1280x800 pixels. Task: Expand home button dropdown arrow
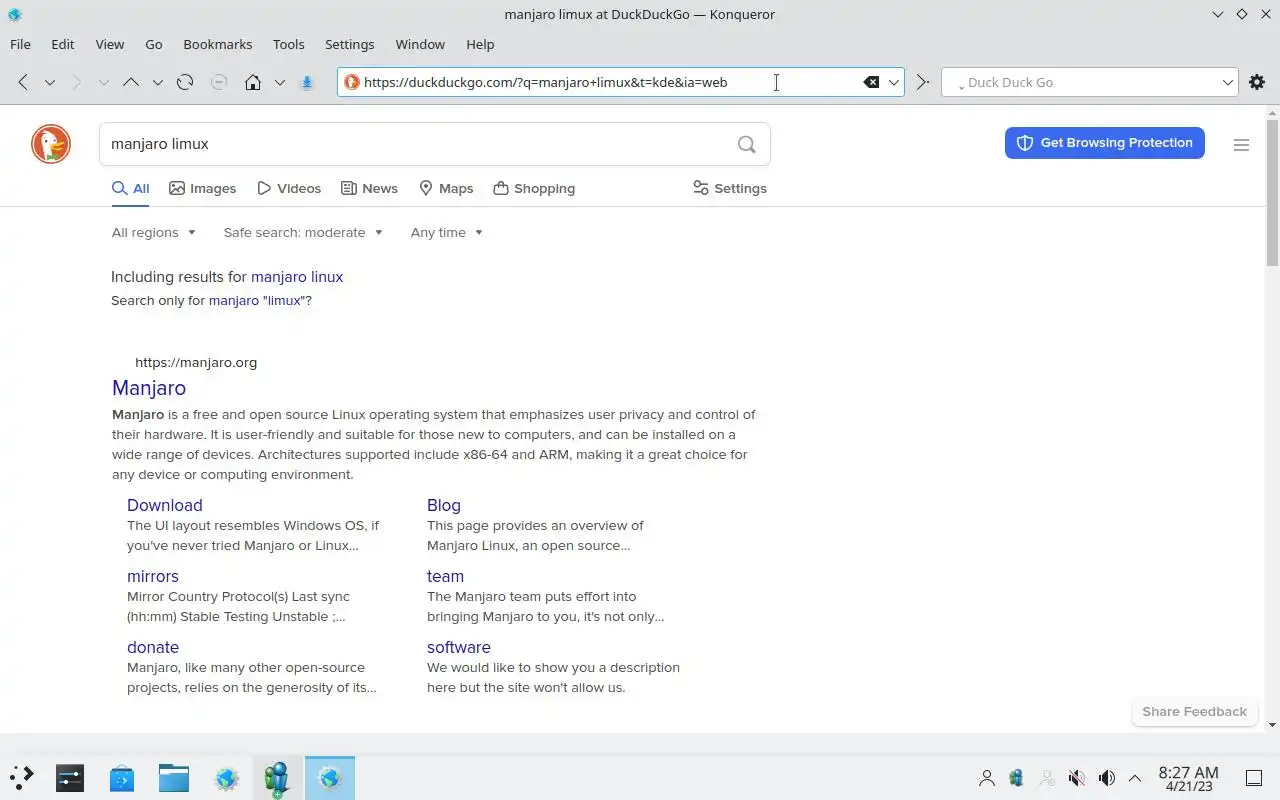279,82
